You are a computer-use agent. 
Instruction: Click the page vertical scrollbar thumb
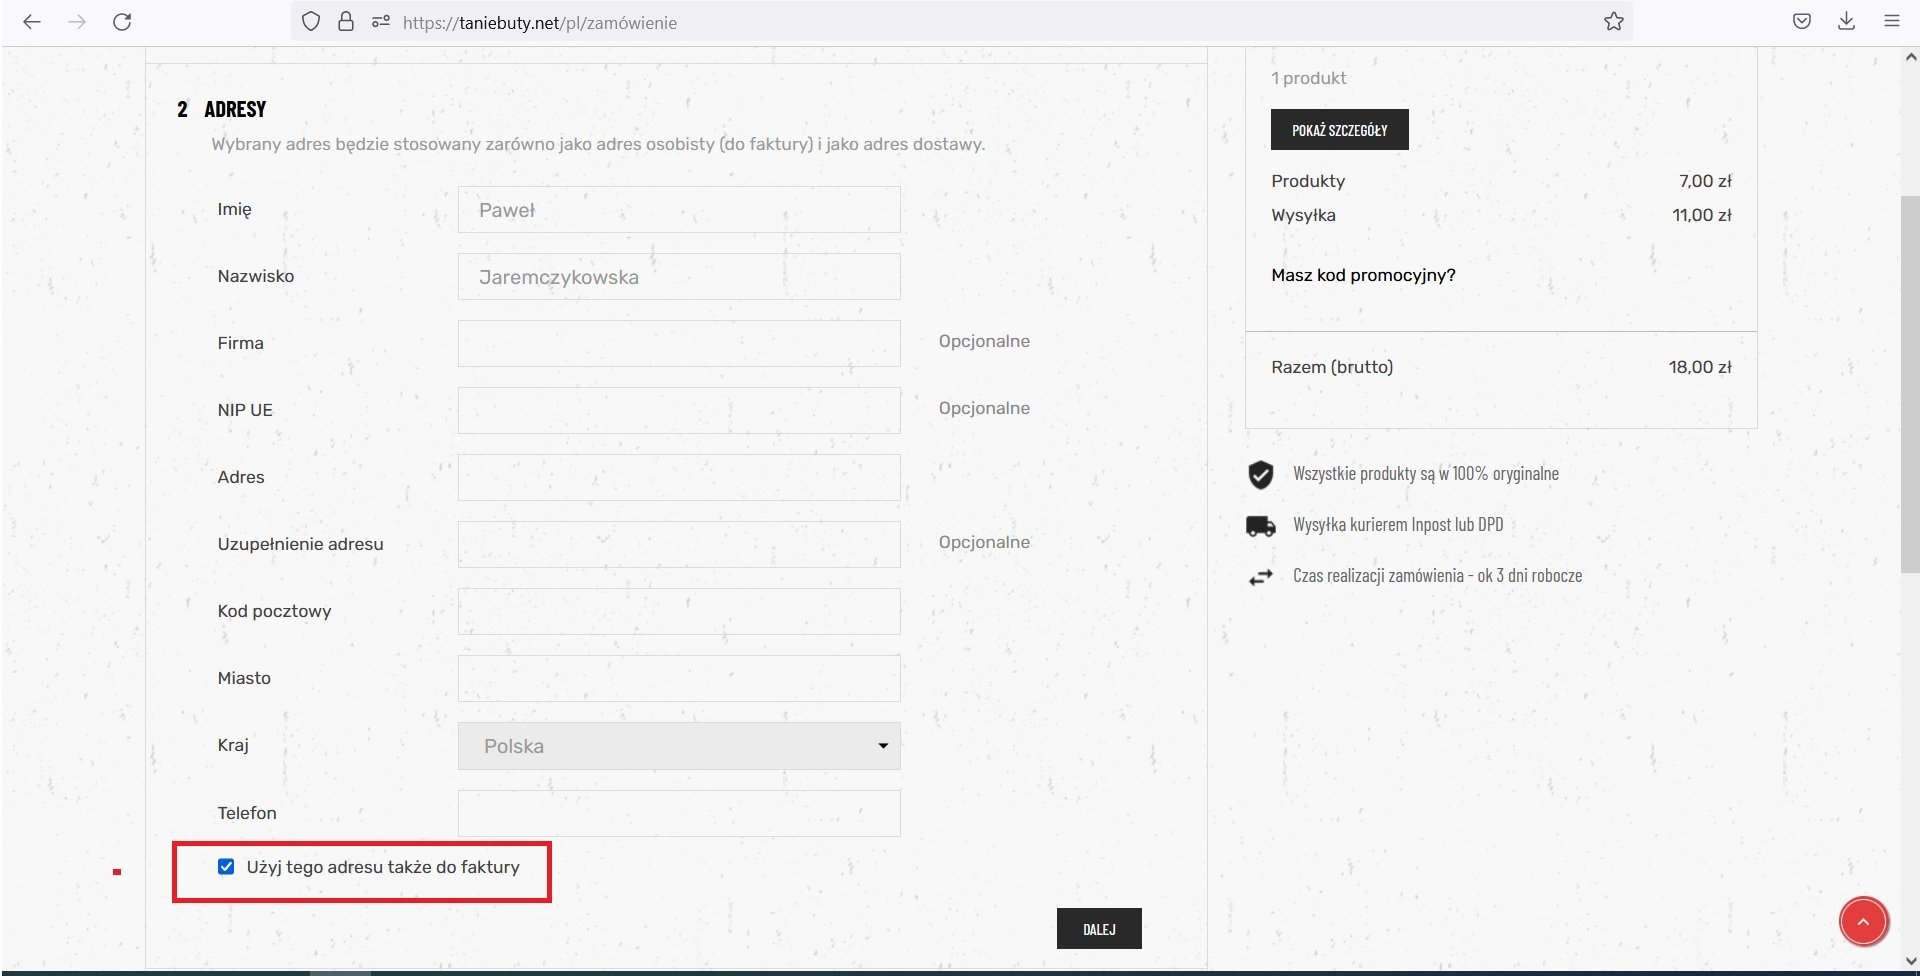1910,384
